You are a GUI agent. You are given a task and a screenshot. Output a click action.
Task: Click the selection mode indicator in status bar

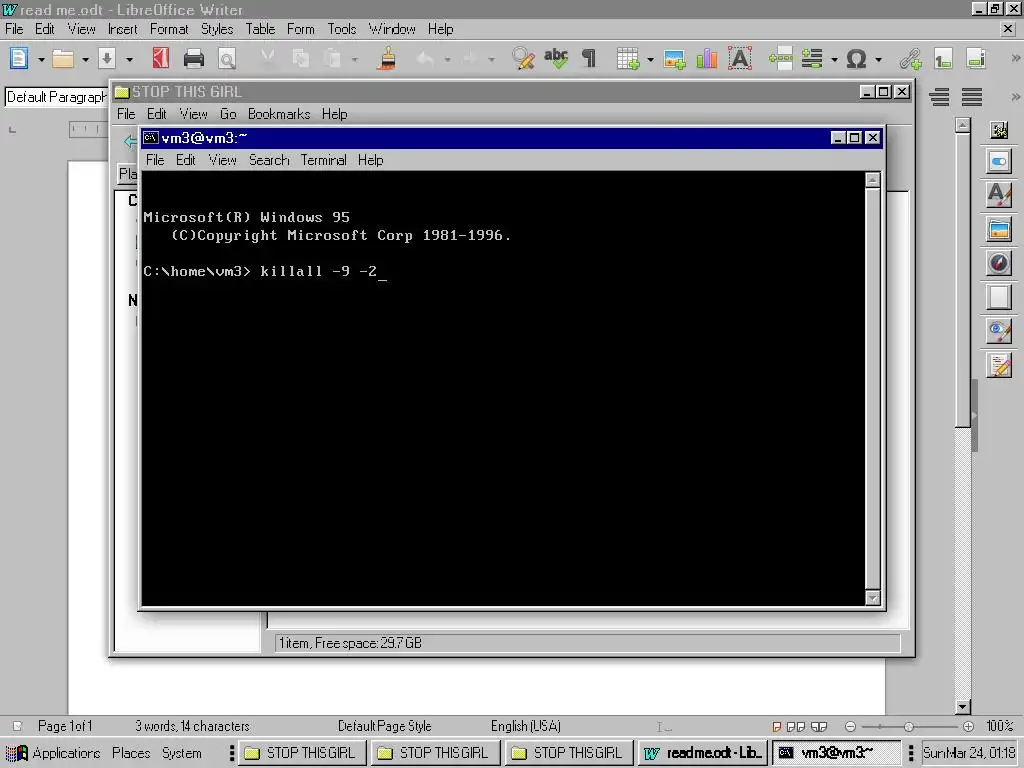664,726
